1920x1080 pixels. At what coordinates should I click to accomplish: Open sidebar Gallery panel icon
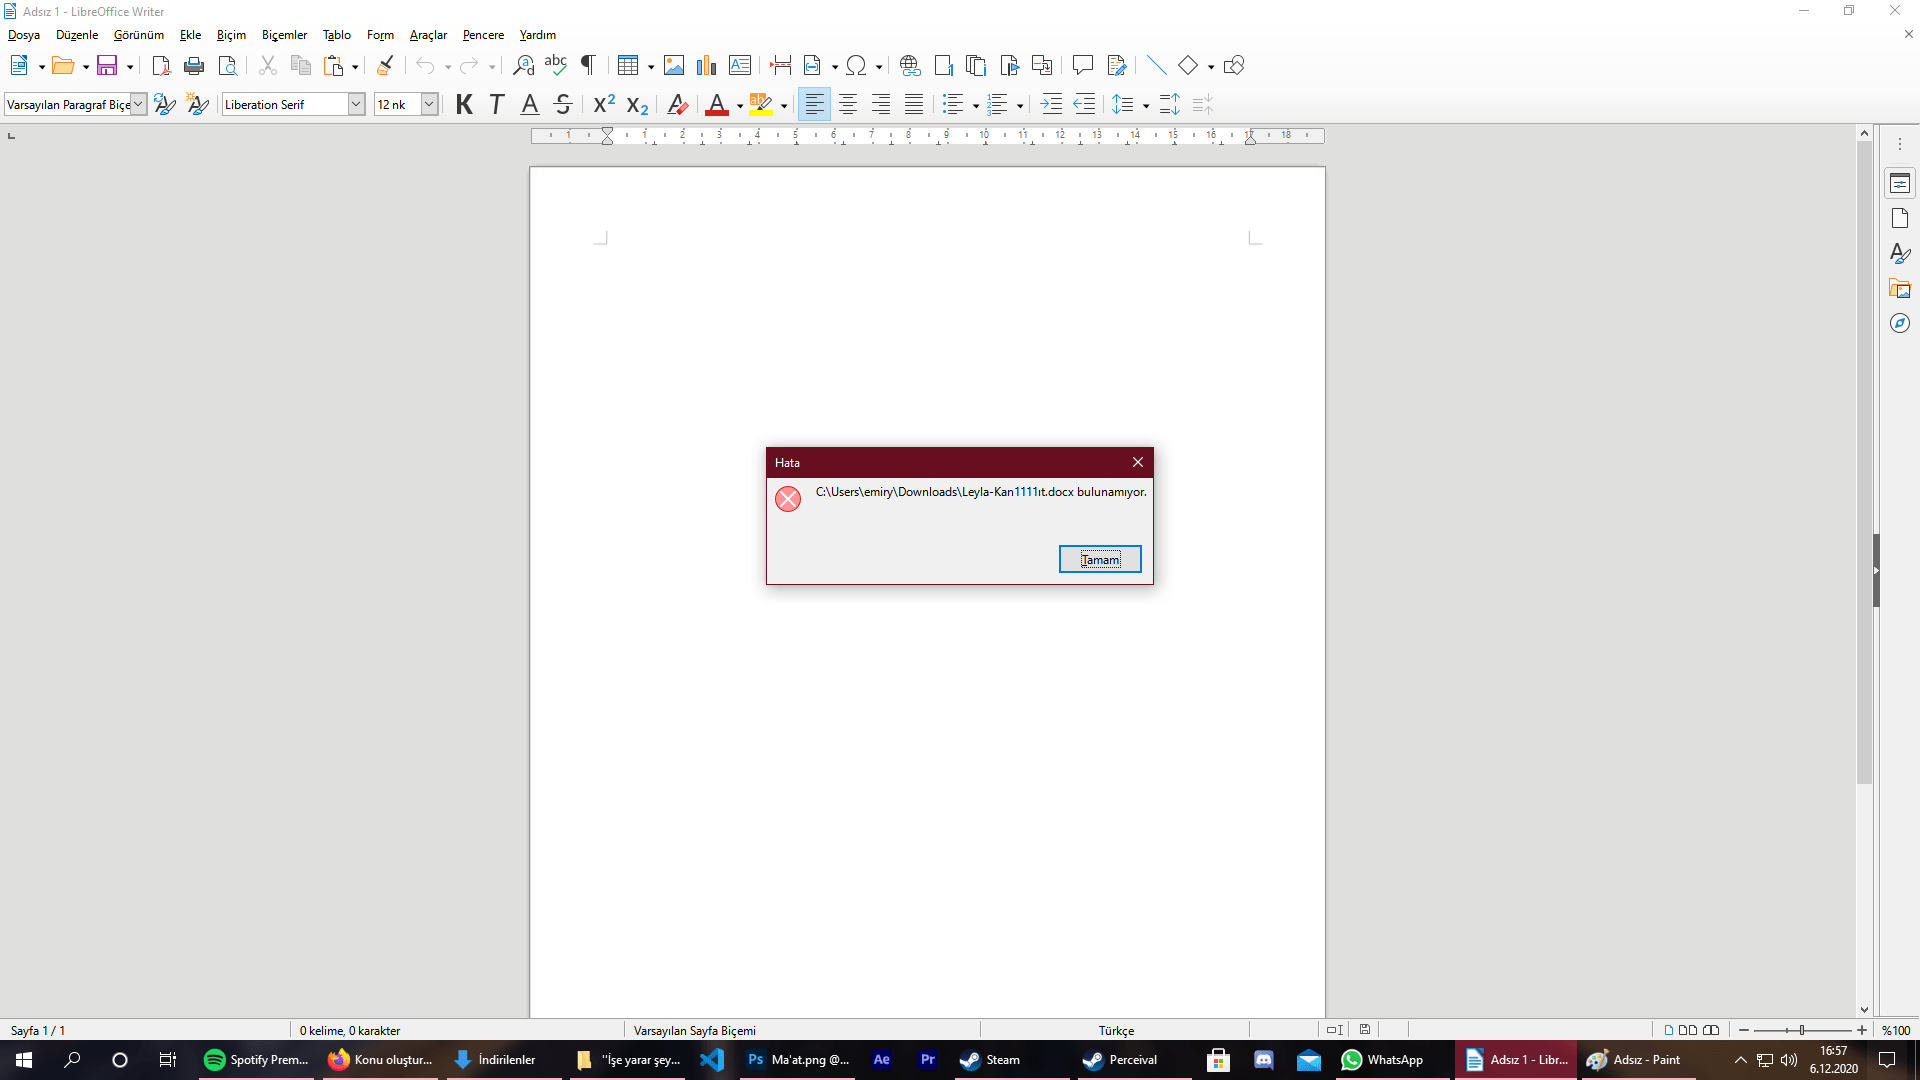[x=1899, y=288]
